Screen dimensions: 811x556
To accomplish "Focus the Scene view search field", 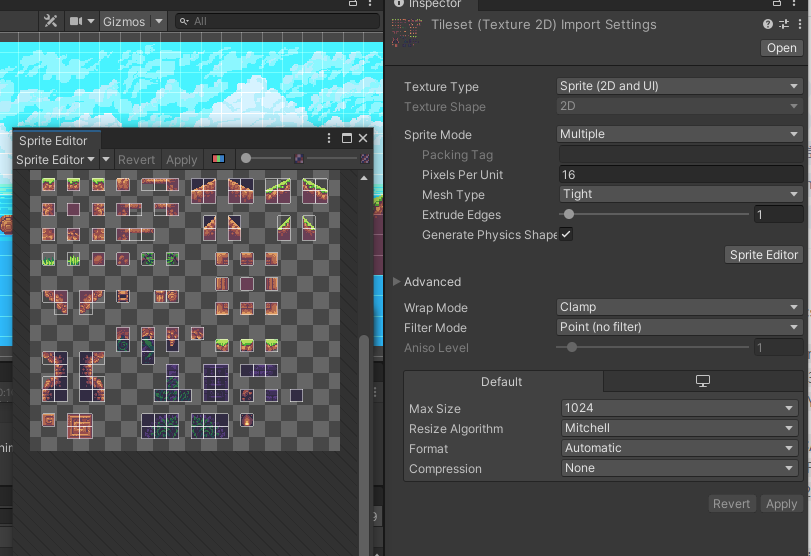I will point(277,21).
